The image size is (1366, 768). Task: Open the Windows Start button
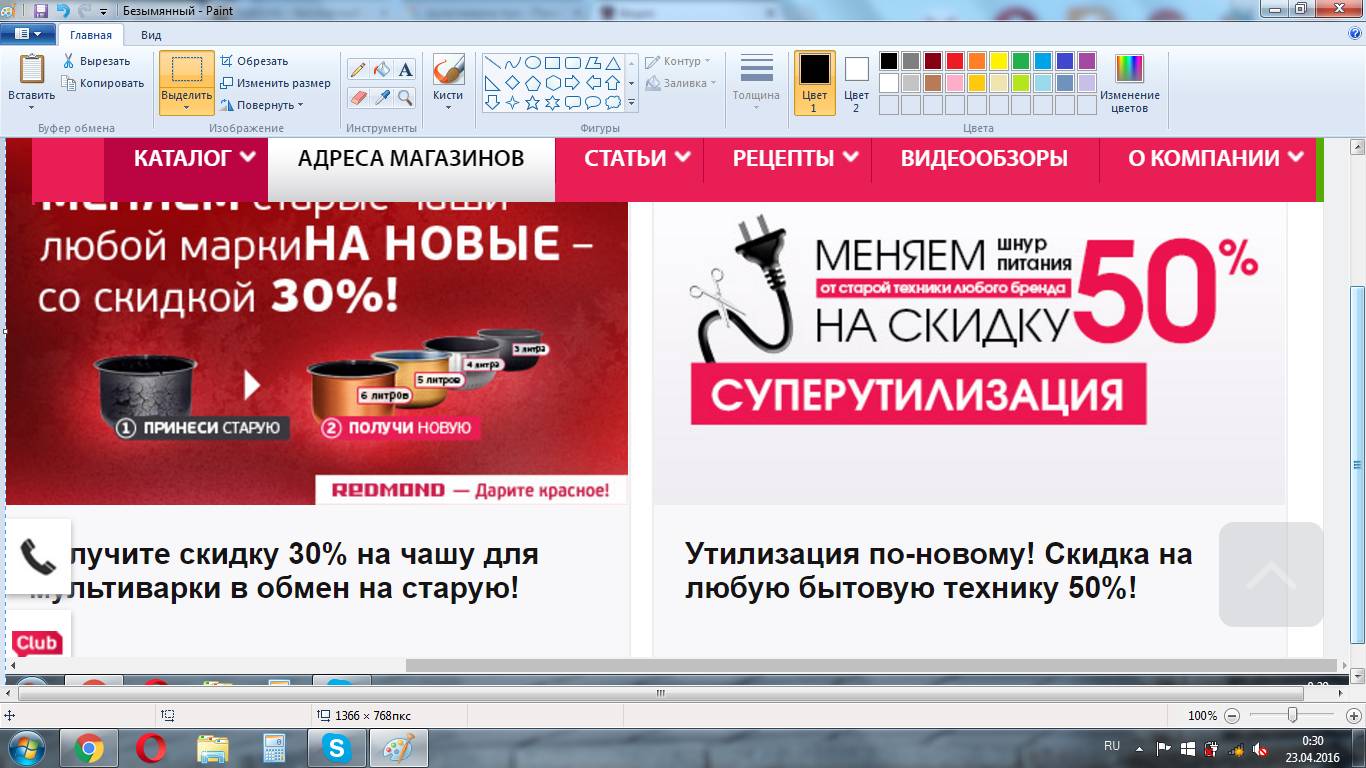tap(27, 748)
